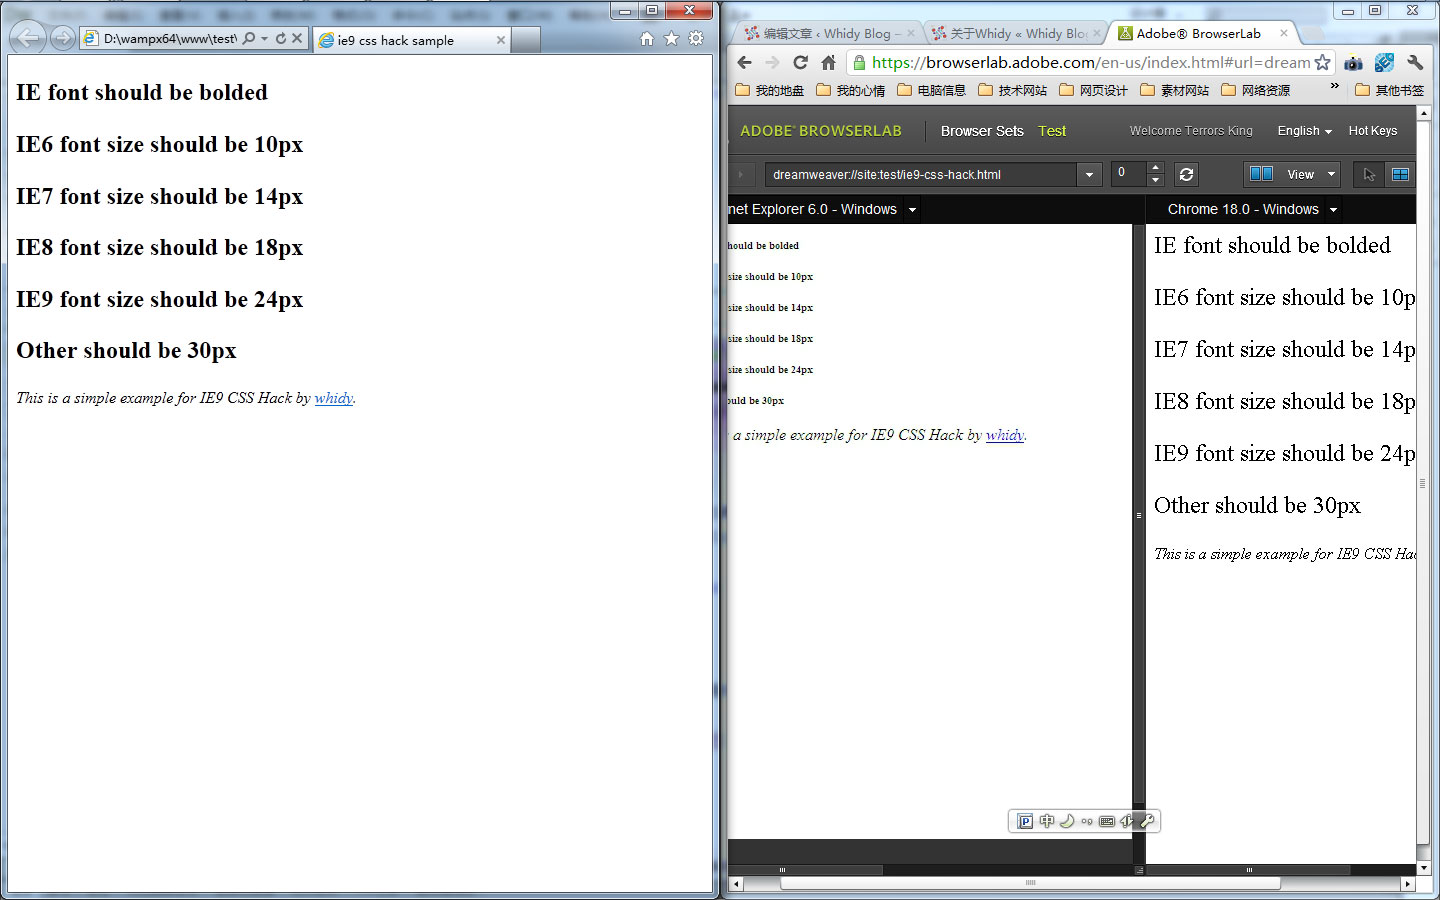
Task: Increase the delay stepper value
Action: 1156,167
